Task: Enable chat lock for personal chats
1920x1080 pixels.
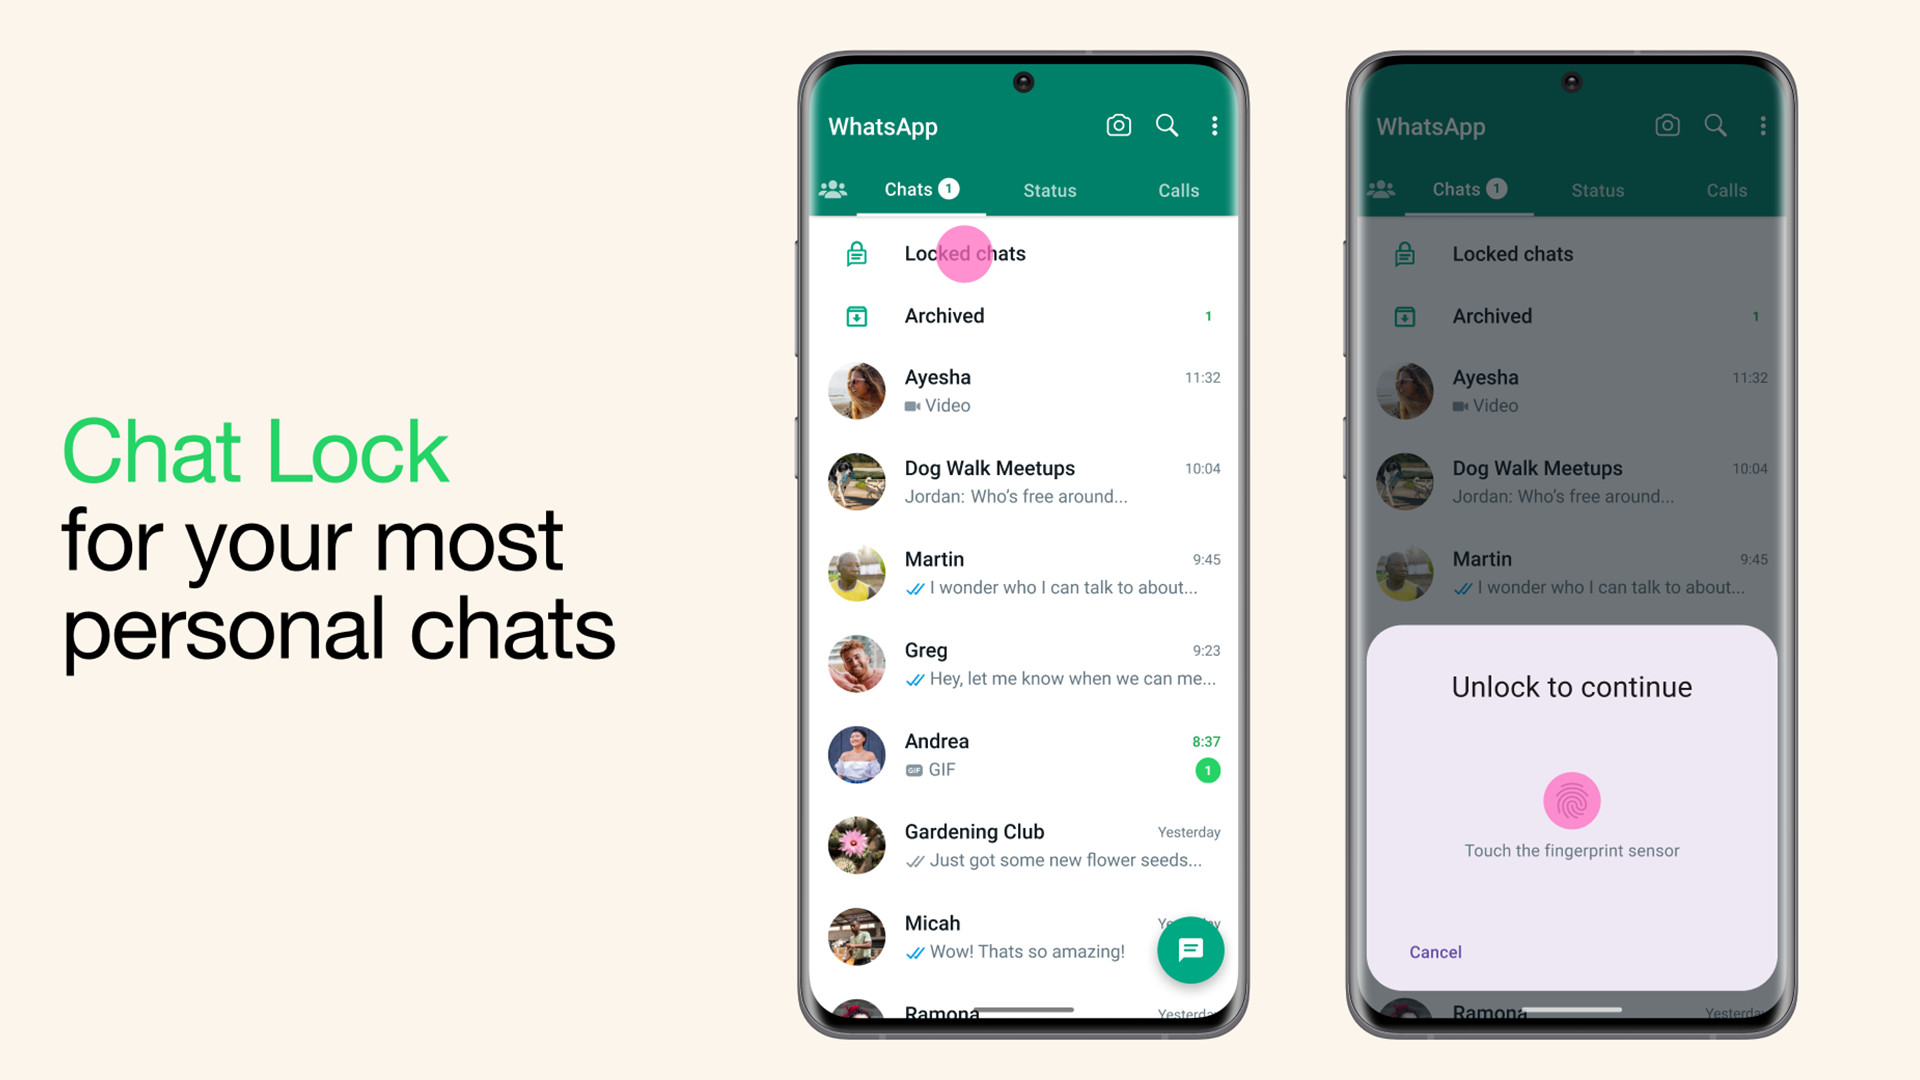Action: click(964, 253)
